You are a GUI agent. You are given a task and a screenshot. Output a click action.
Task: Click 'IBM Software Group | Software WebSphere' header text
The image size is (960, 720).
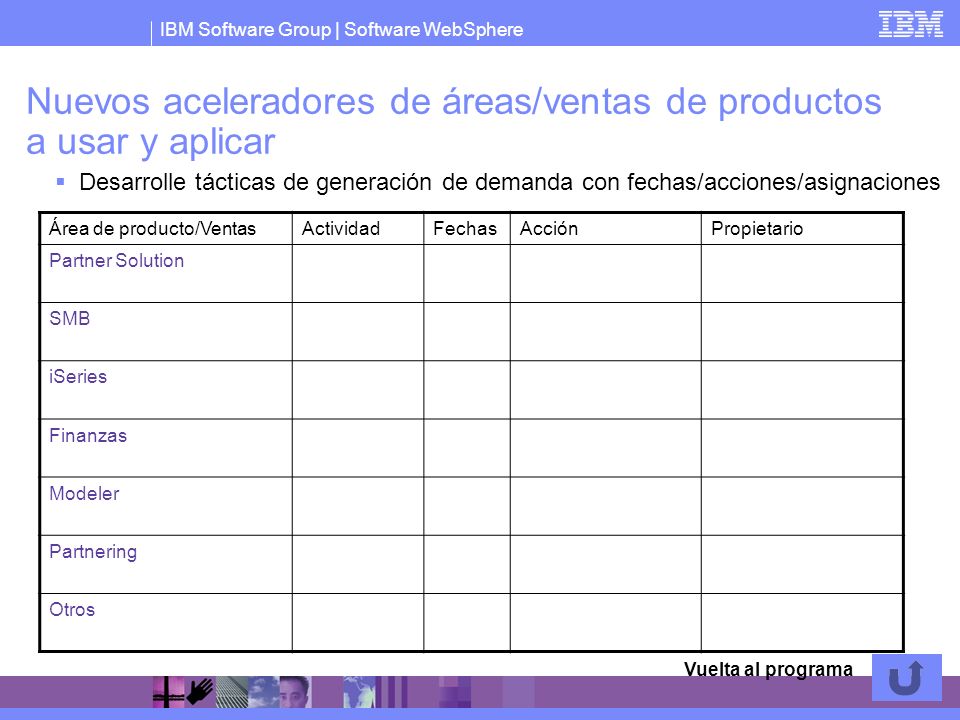pos(342,29)
